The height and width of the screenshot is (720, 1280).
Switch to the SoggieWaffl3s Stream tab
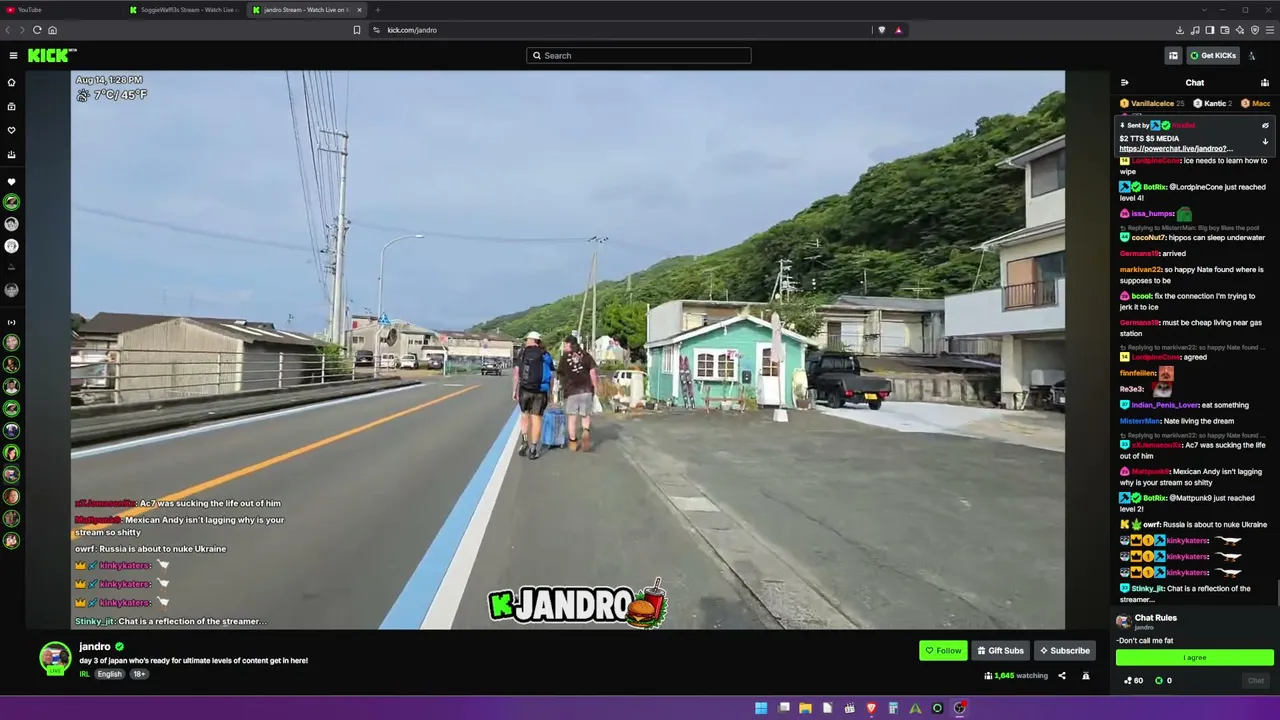click(185, 10)
